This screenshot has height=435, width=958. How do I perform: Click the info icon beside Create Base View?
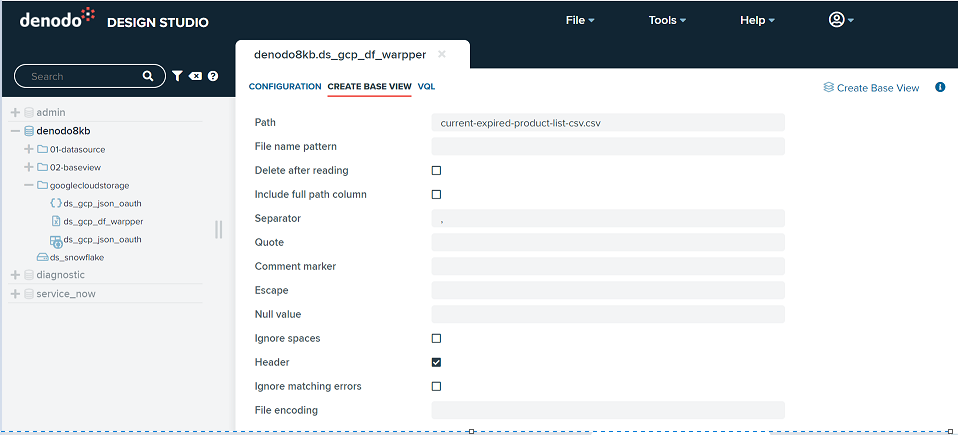coord(940,87)
